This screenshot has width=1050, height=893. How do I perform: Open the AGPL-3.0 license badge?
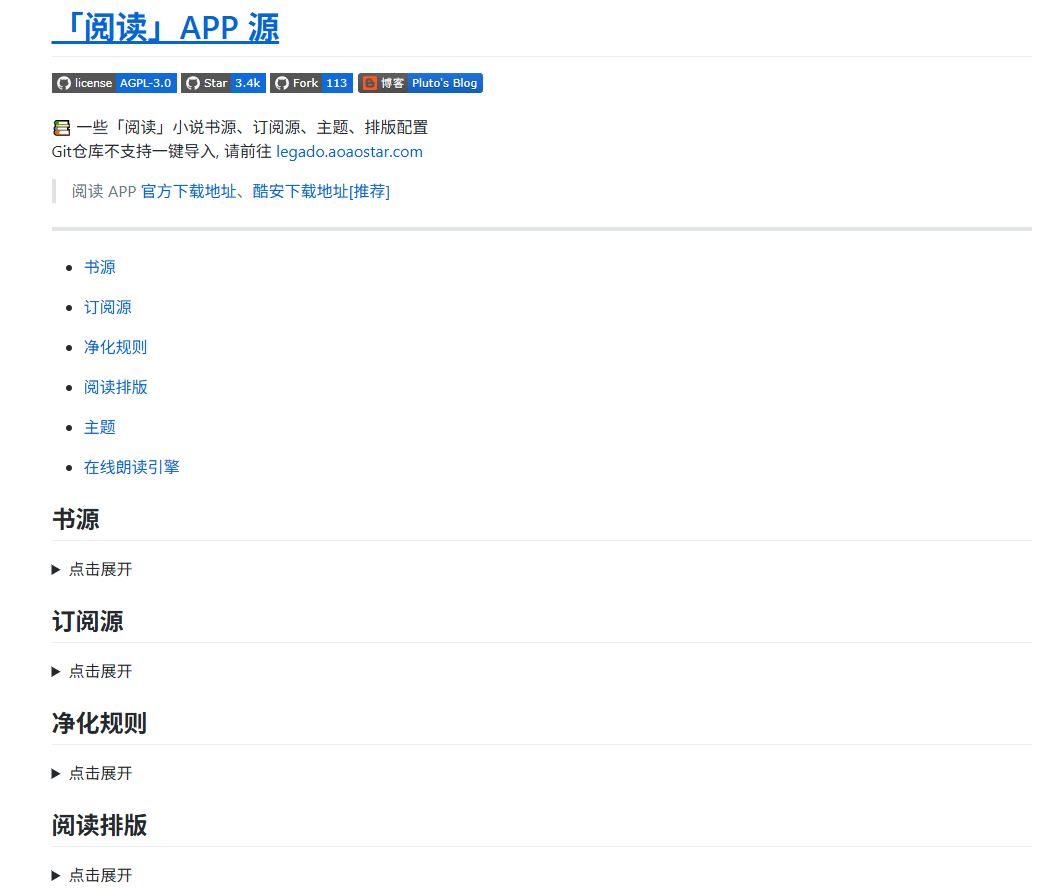(x=144, y=83)
